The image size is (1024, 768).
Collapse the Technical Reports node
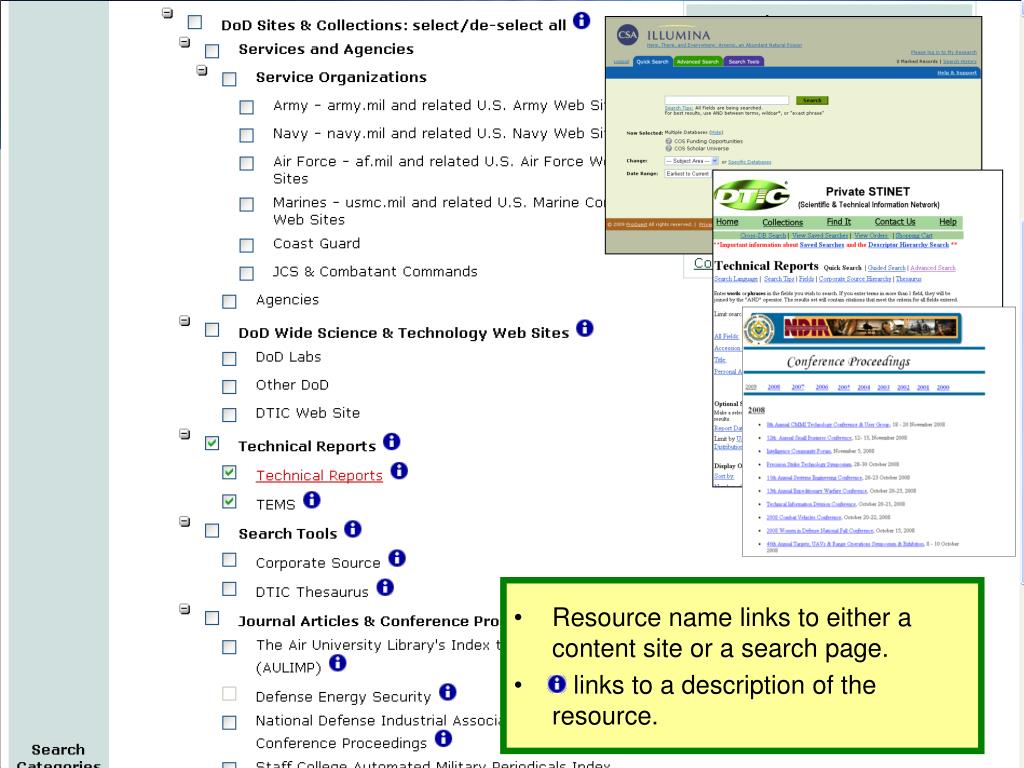(185, 434)
